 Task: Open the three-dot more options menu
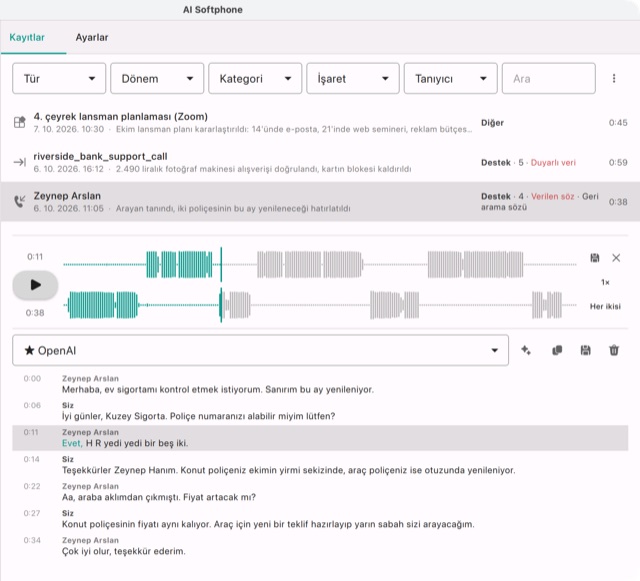614,78
